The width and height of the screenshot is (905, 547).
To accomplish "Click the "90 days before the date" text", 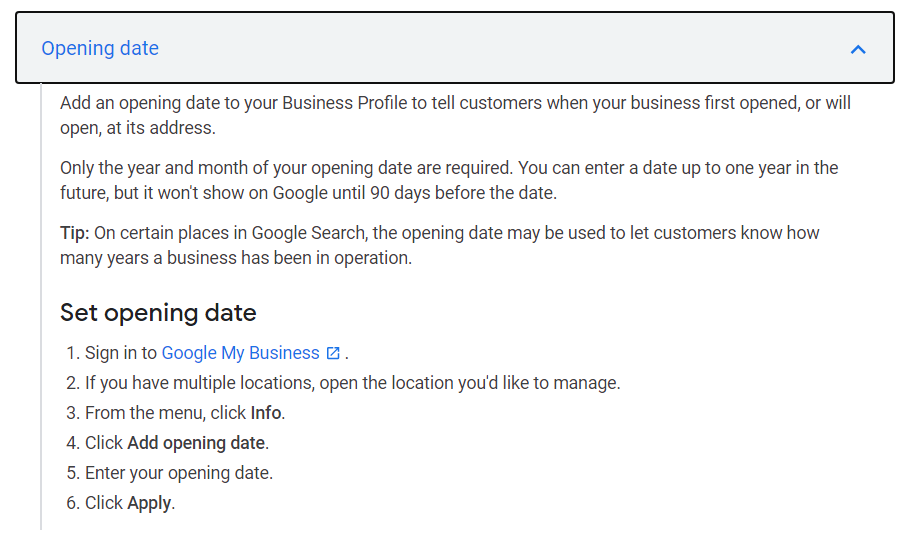I will 463,193.
